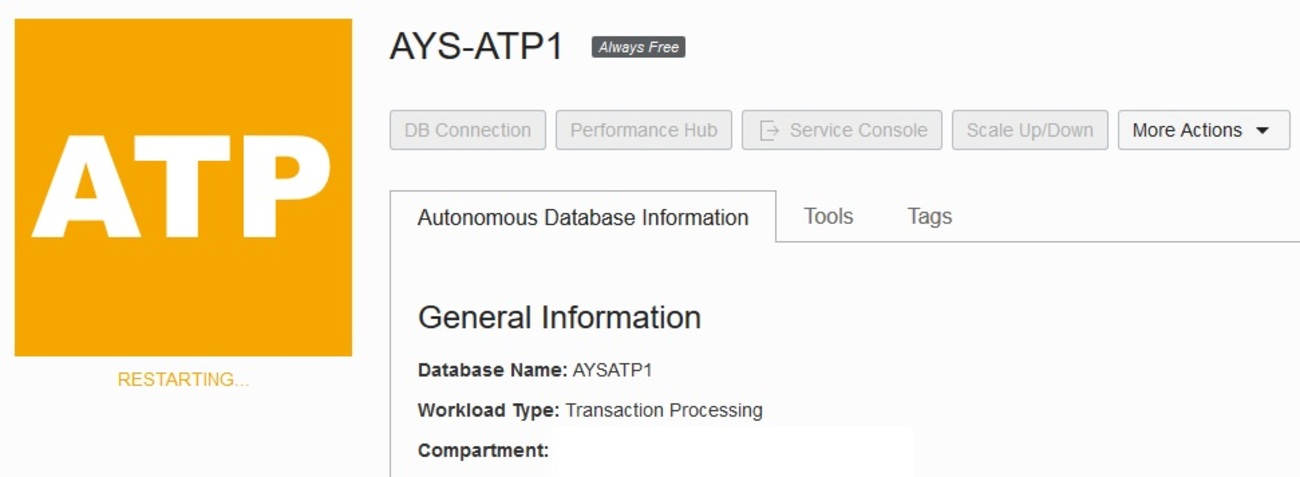
Task: Switch to the Tags tab
Action: click(929, 216)
